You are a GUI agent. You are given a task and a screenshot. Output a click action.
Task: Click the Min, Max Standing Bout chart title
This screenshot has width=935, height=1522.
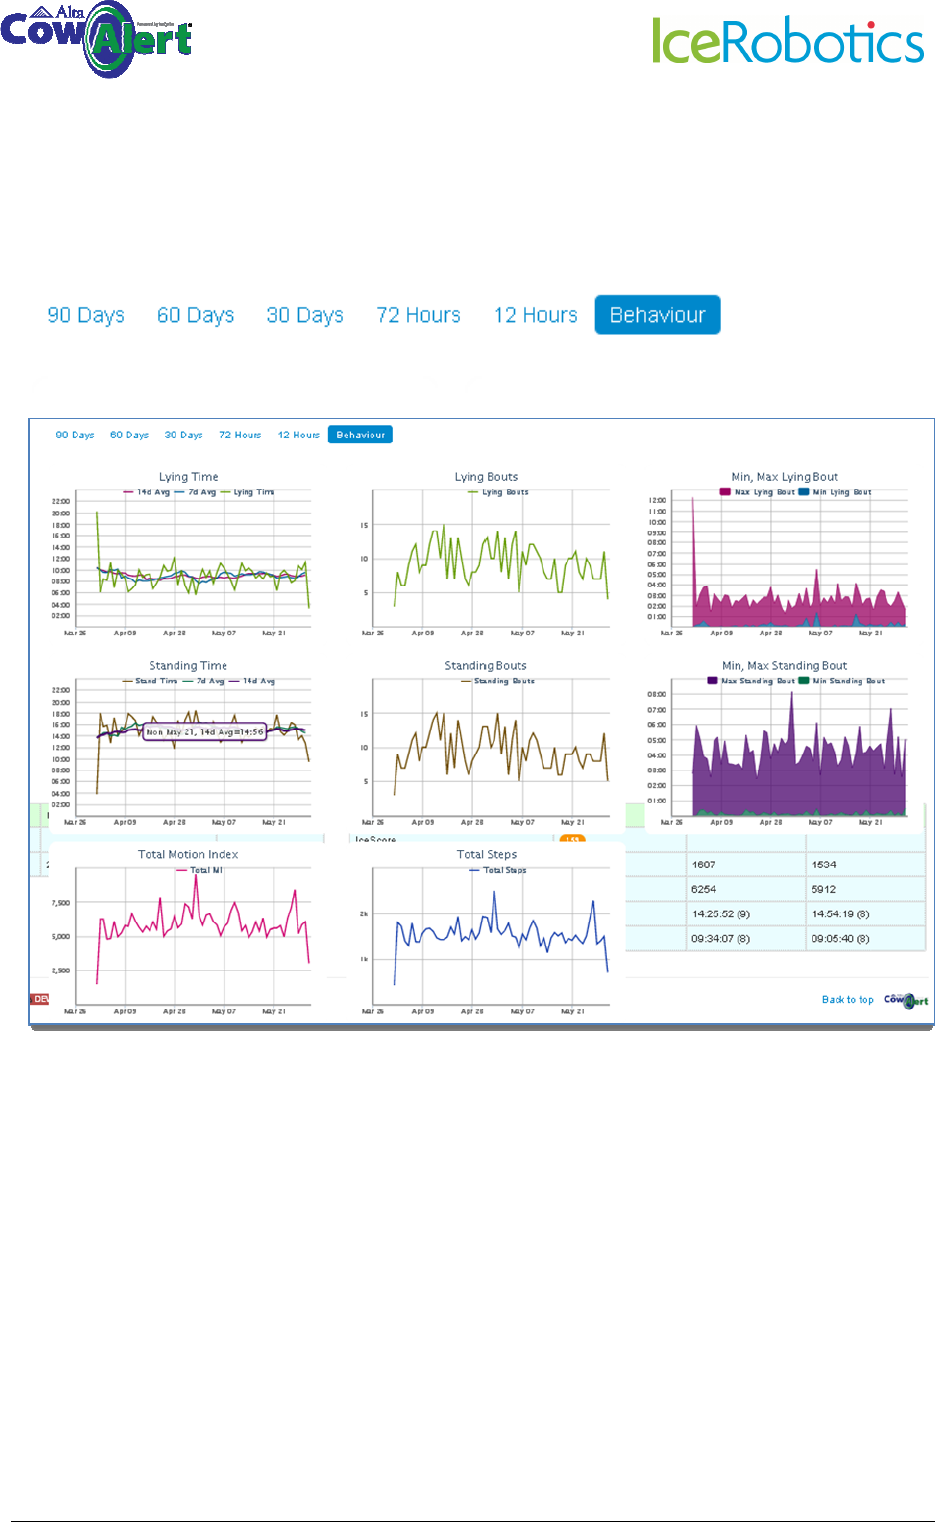tap(784, 666)
